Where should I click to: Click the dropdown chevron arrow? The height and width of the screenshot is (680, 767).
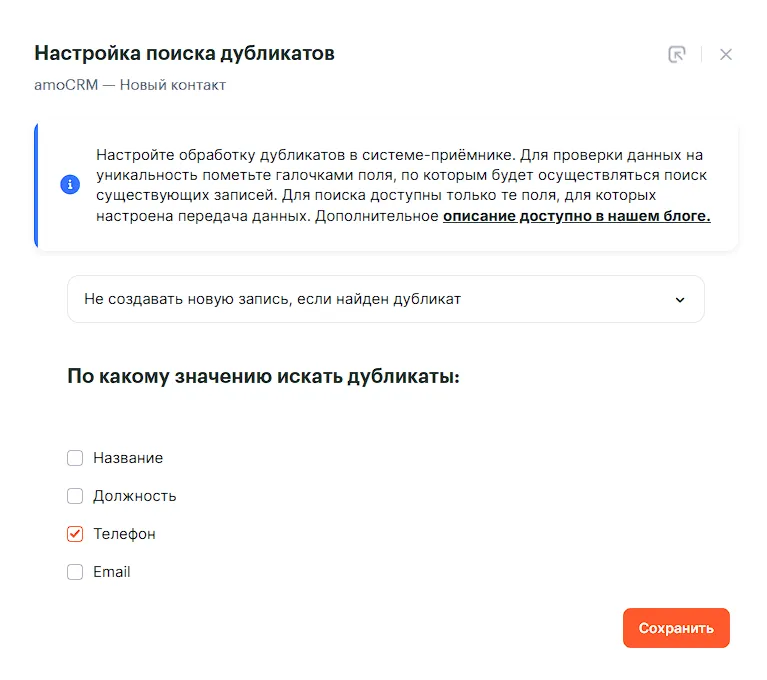(x=680, y=299)
